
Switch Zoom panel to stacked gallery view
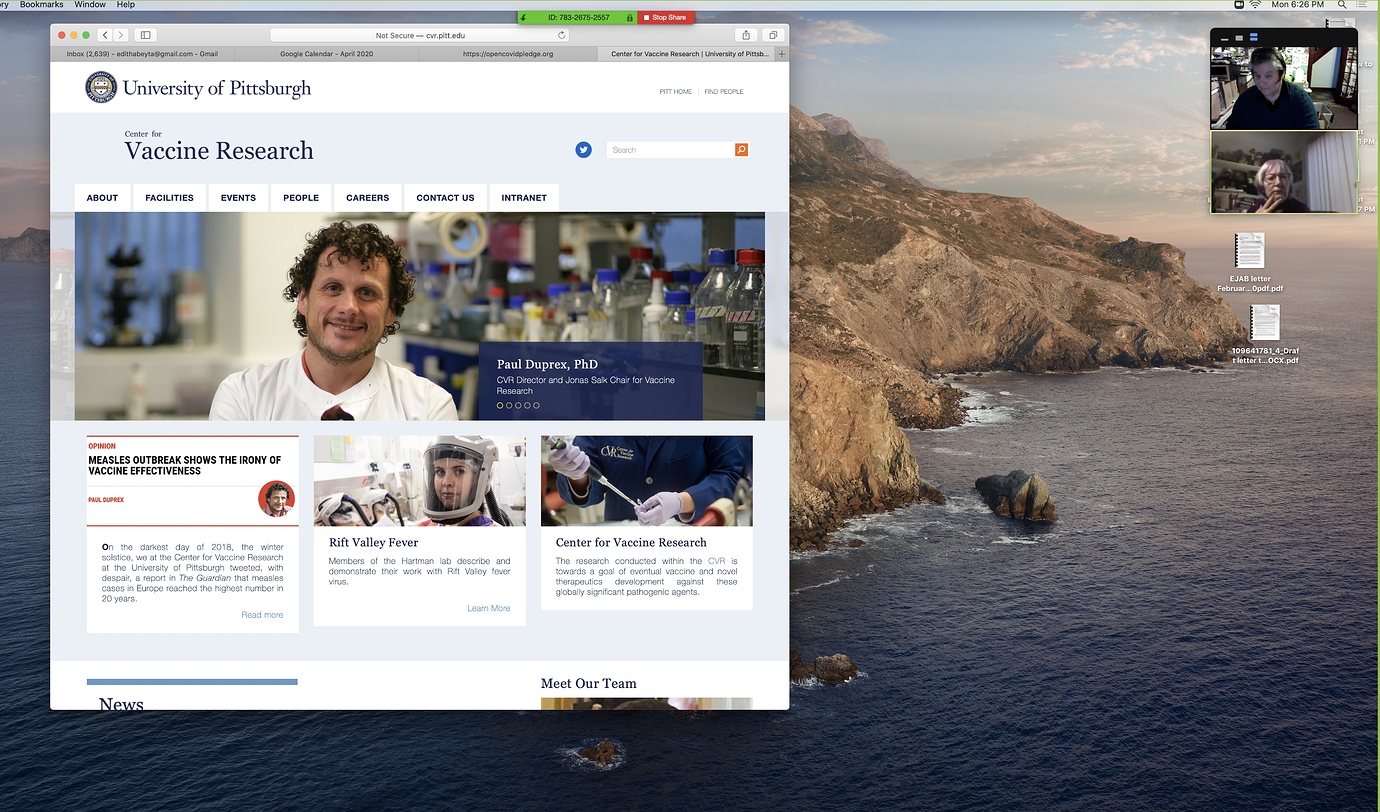tap(1255, 38)
